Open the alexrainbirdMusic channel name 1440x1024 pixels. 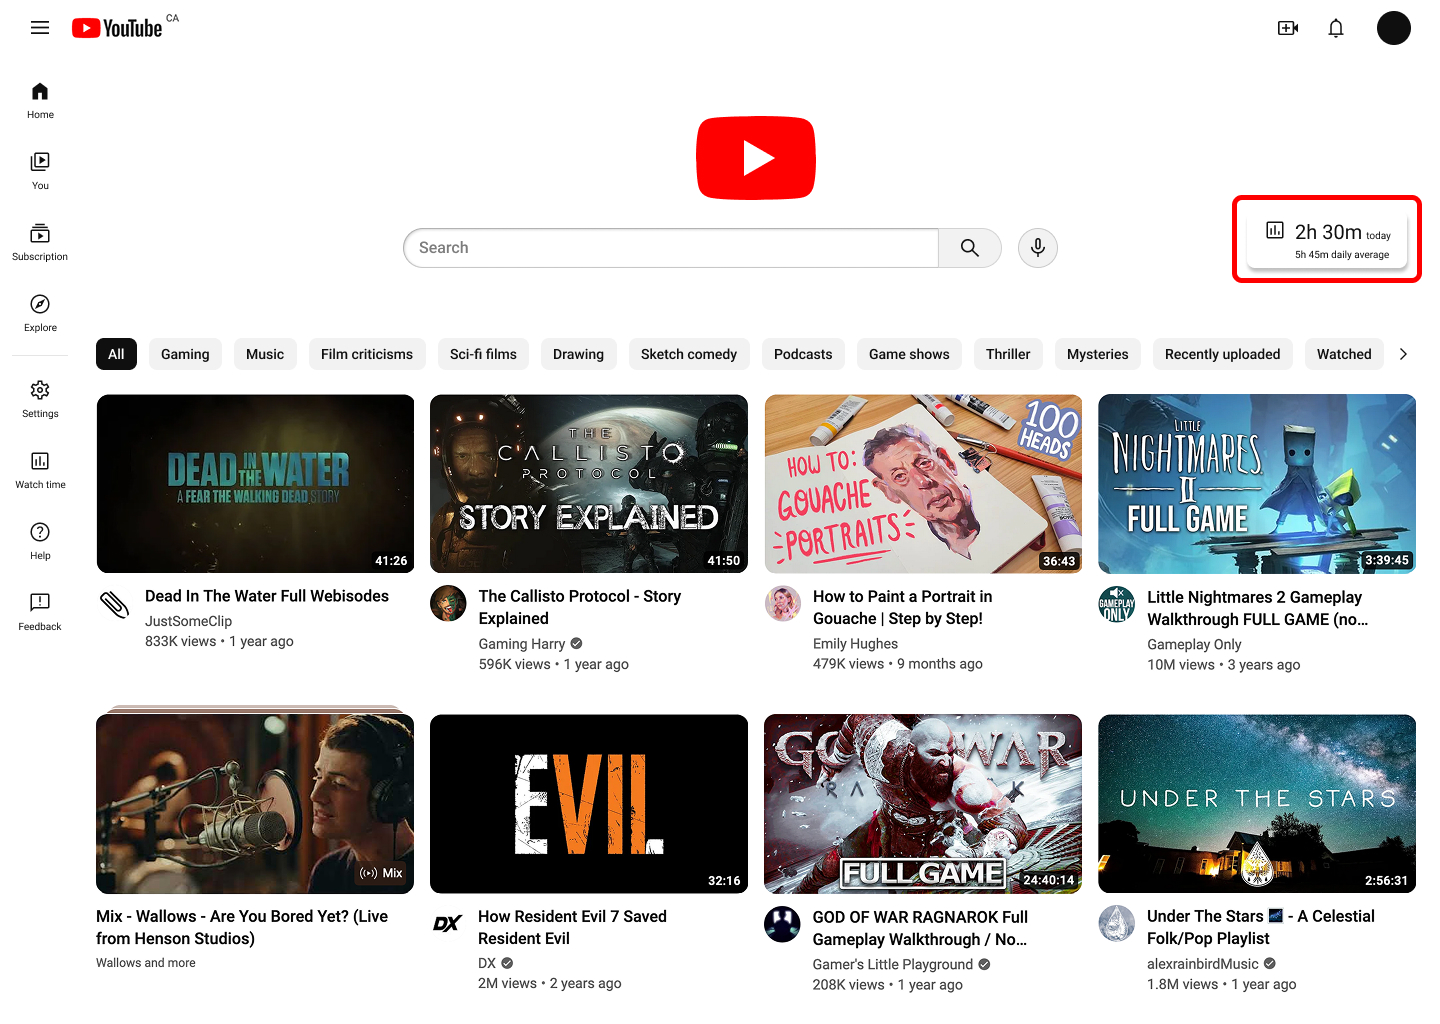pyautogui.click(x=1203, y=964)
